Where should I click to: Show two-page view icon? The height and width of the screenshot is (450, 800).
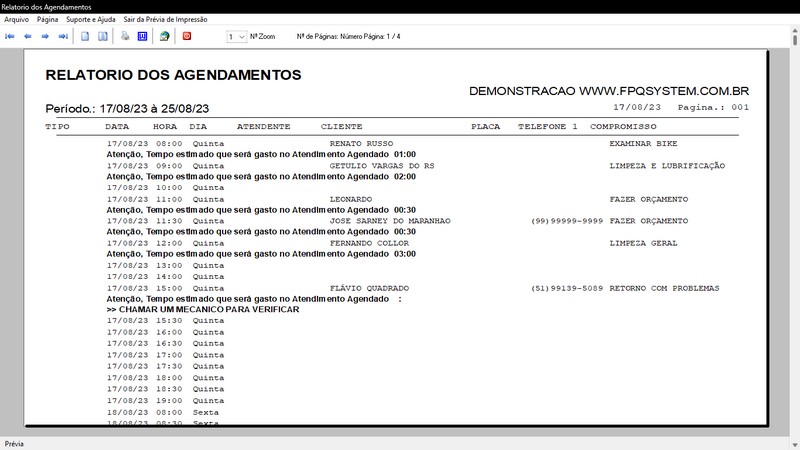click(x=103, y=36)
